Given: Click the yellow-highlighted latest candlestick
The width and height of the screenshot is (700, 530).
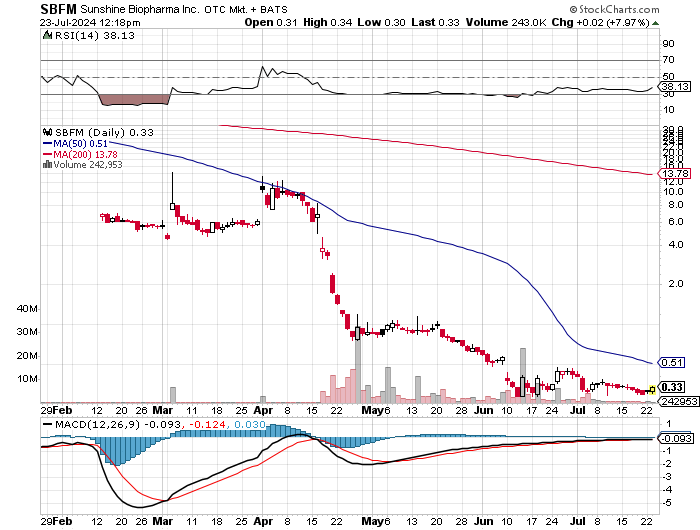Looking at the screenshot, I should coord(652,390).
